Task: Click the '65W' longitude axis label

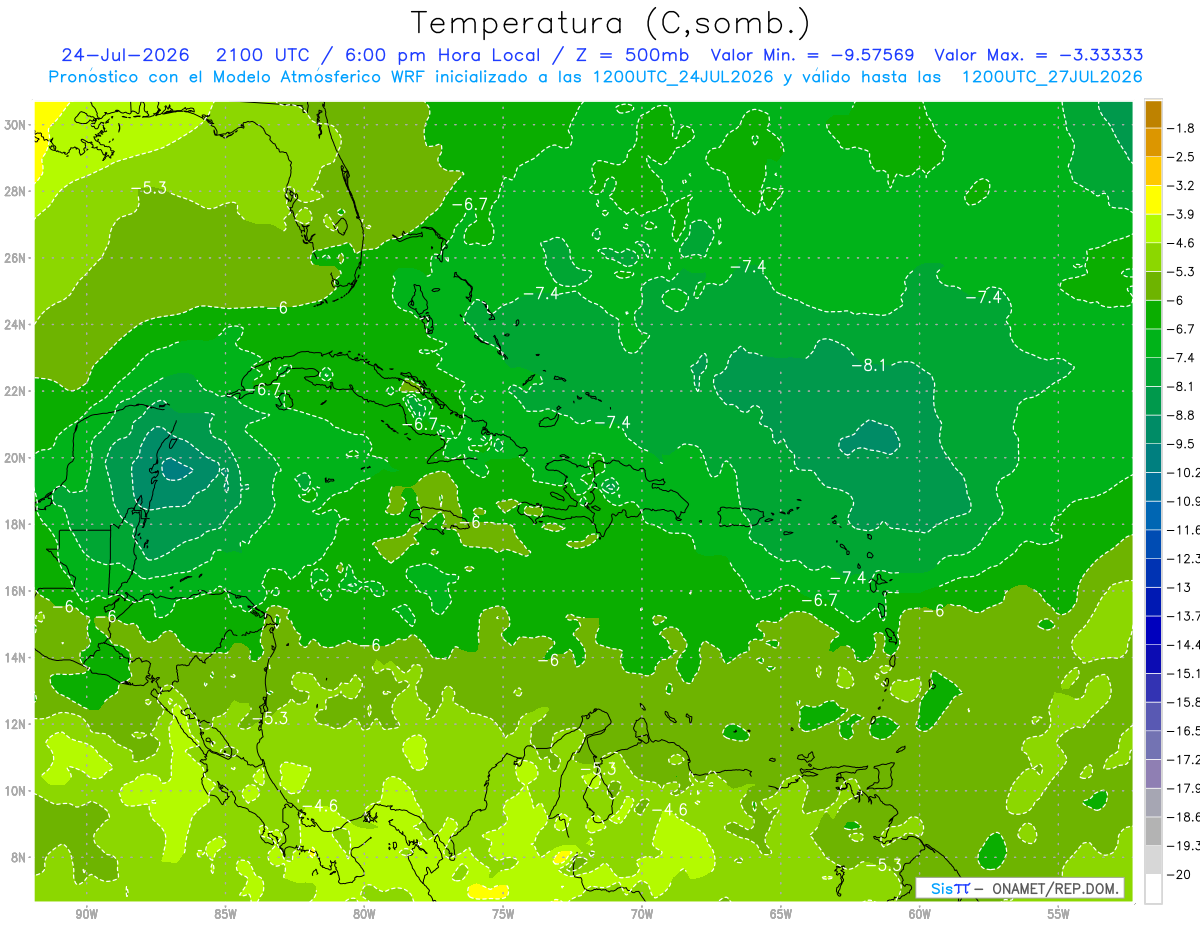Action: [781, 914]
